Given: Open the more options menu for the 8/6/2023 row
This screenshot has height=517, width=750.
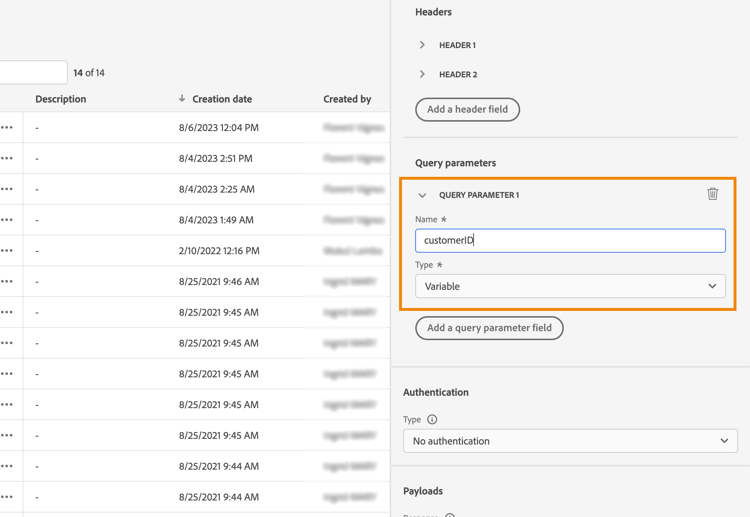Looking at the screenshot, I should tap(7, 128).
